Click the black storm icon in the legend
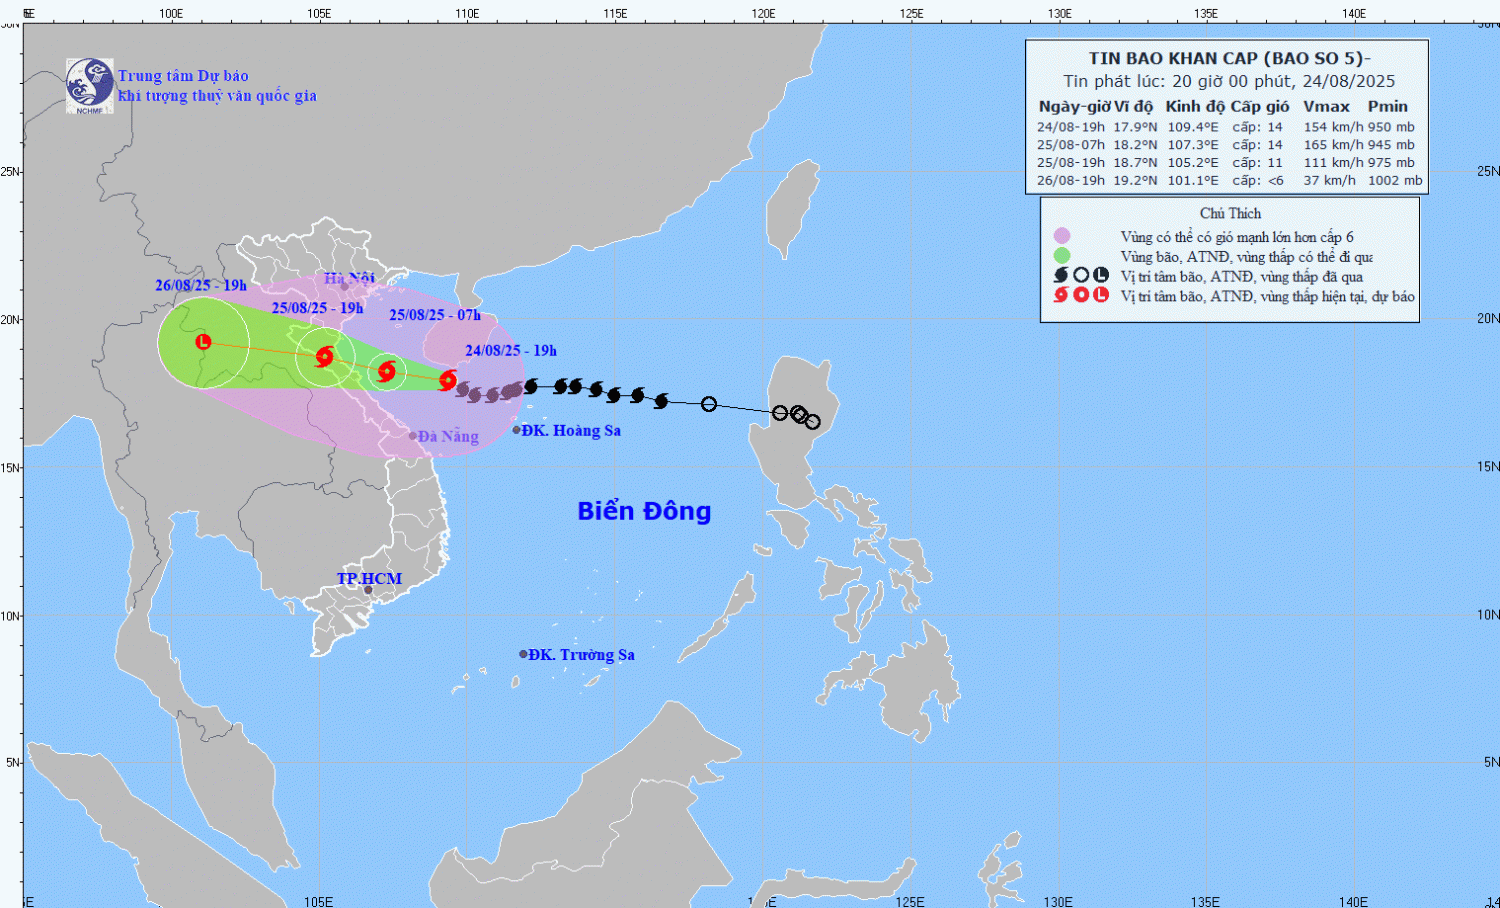 [x=1061, y=276]
